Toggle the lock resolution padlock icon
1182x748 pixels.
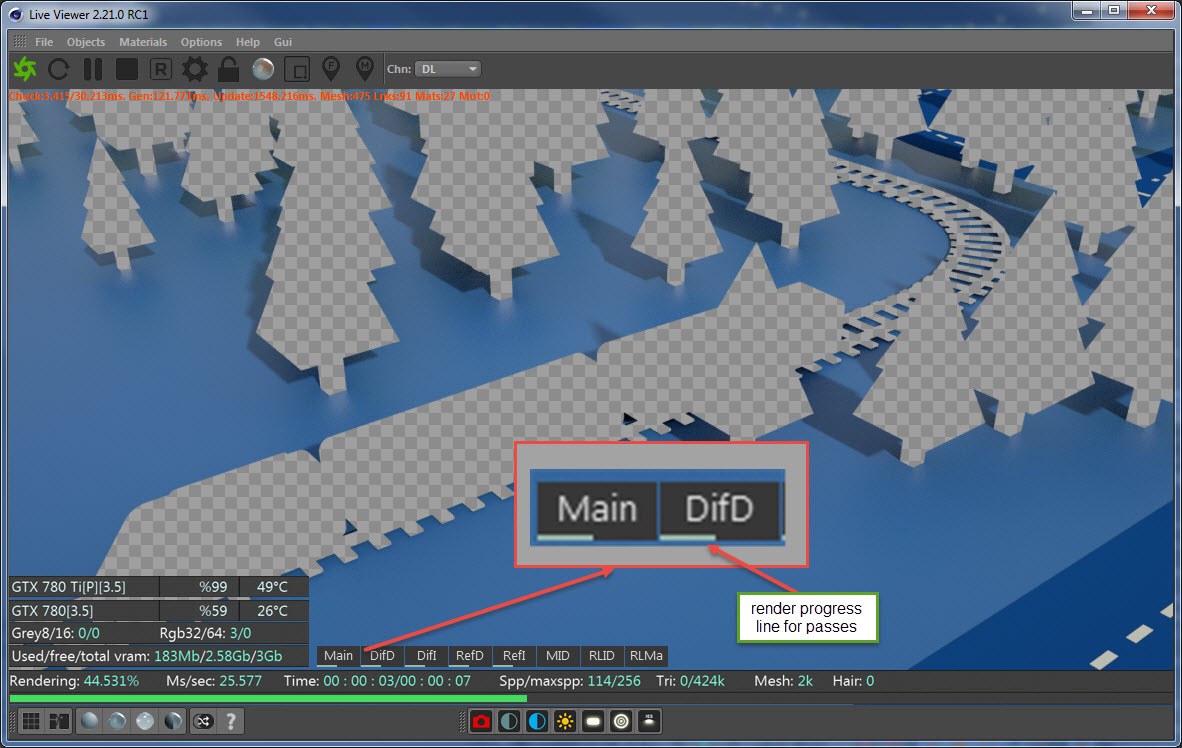click(x=228, y=69)
